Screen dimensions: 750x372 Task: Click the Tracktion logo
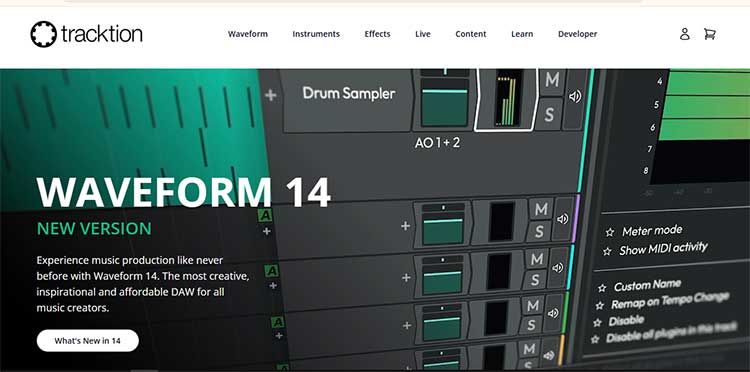[87, 34]
